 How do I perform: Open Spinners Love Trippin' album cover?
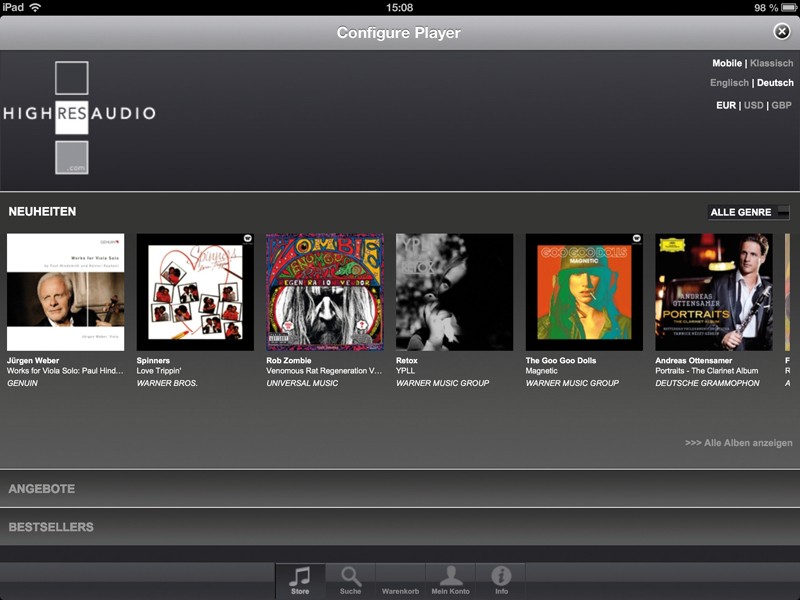(x=195, y=292)
